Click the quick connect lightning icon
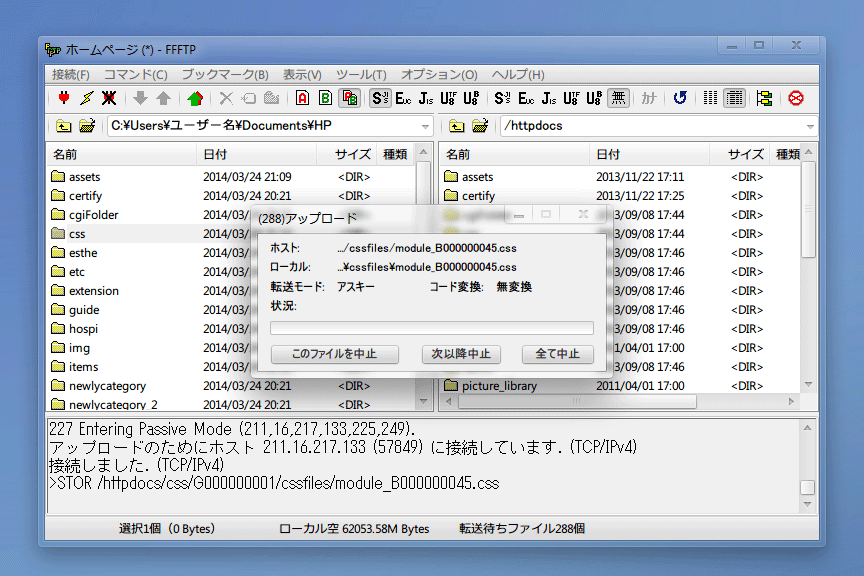 point(86,98)
